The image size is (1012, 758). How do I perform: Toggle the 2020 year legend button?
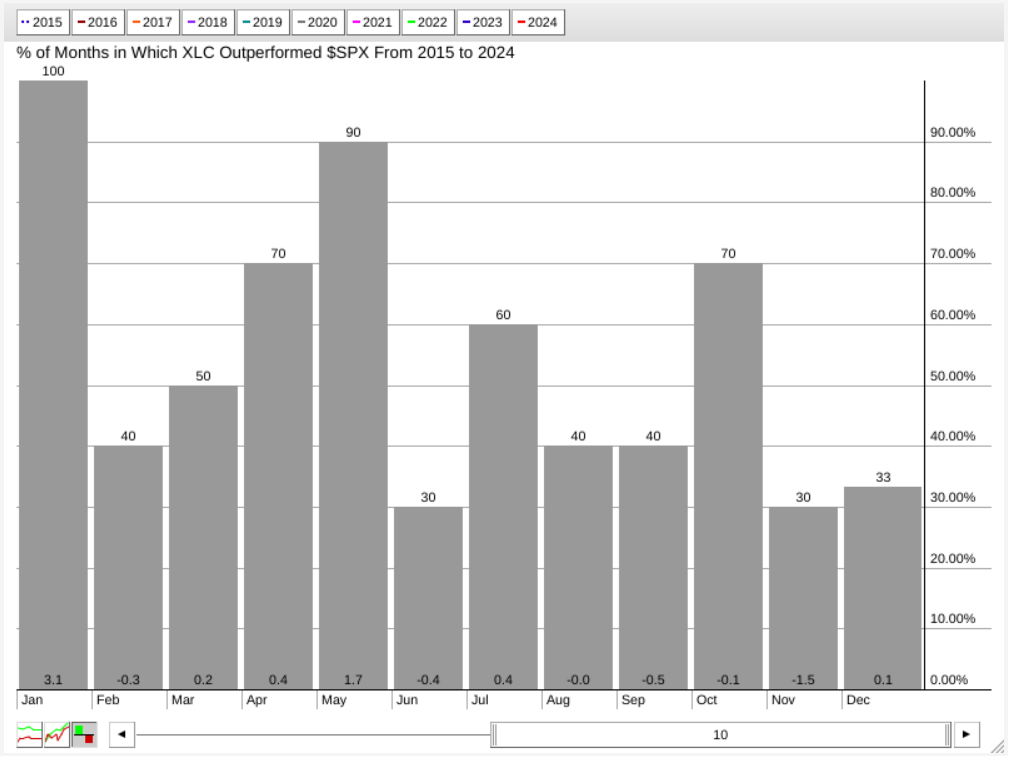[318, 23]
